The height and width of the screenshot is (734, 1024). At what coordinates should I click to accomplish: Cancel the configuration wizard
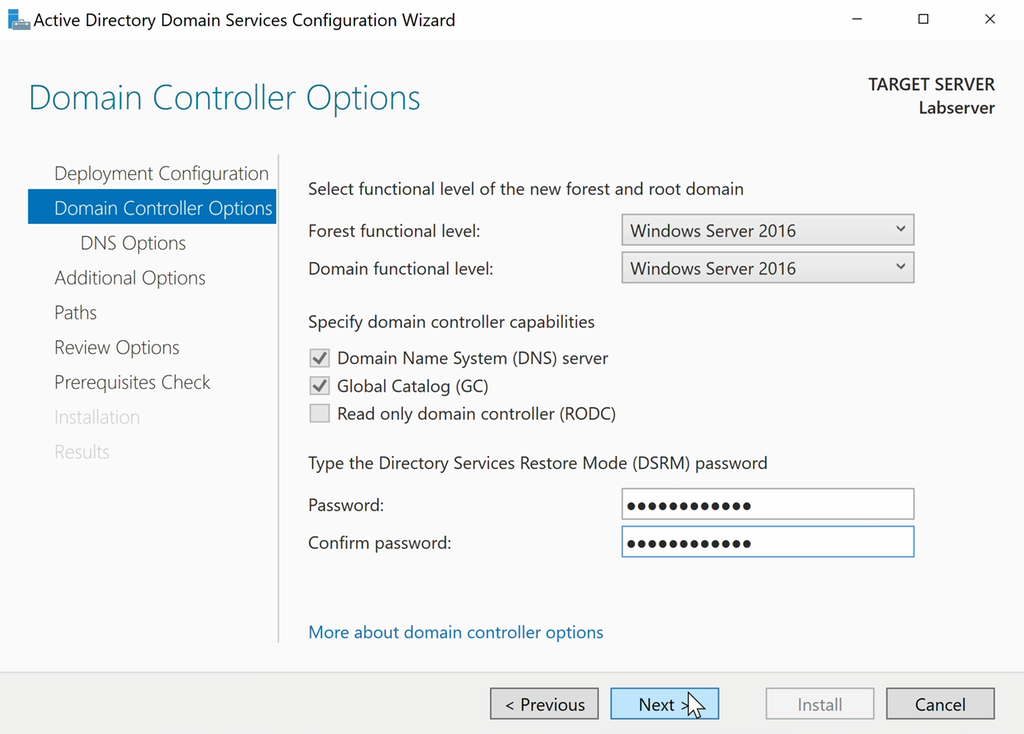940,704
